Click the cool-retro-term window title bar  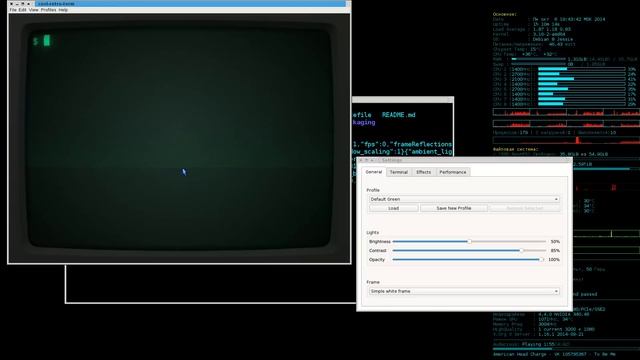(x=179, y=4)
